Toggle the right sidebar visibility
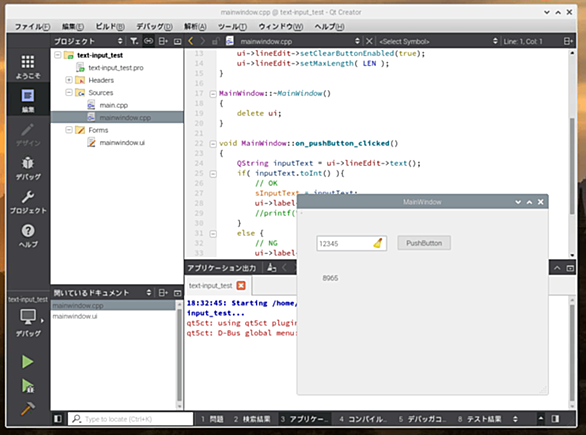The image size is (586, 435). (555, 419)
